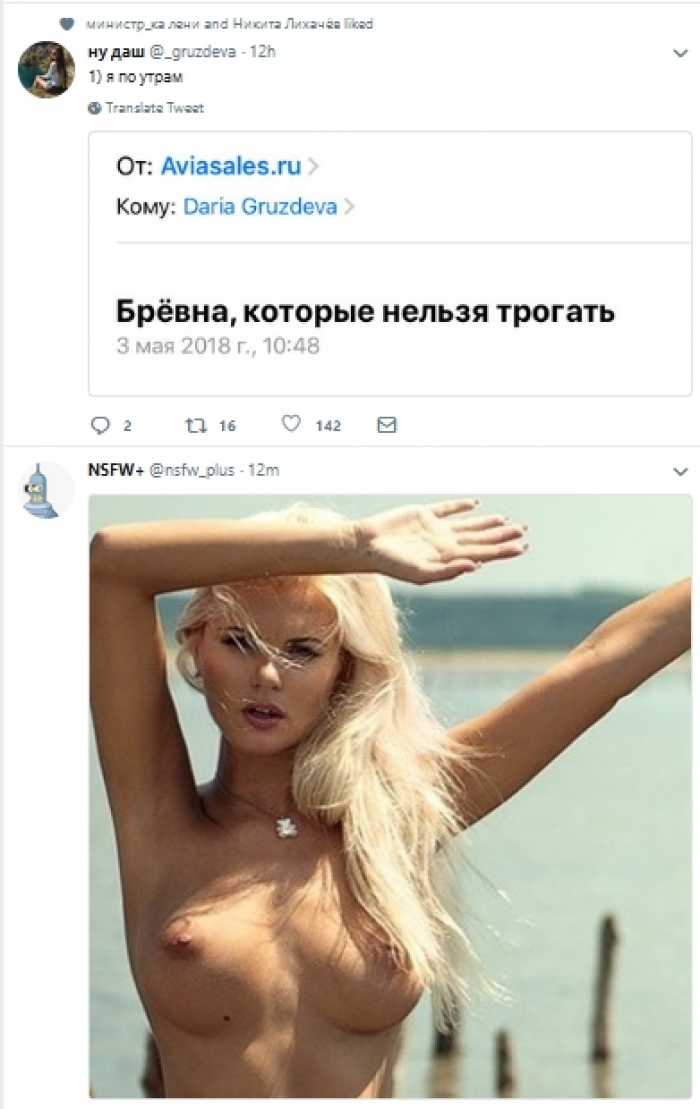Open the @_gruzdeva handle link

[x=192, y=52]
